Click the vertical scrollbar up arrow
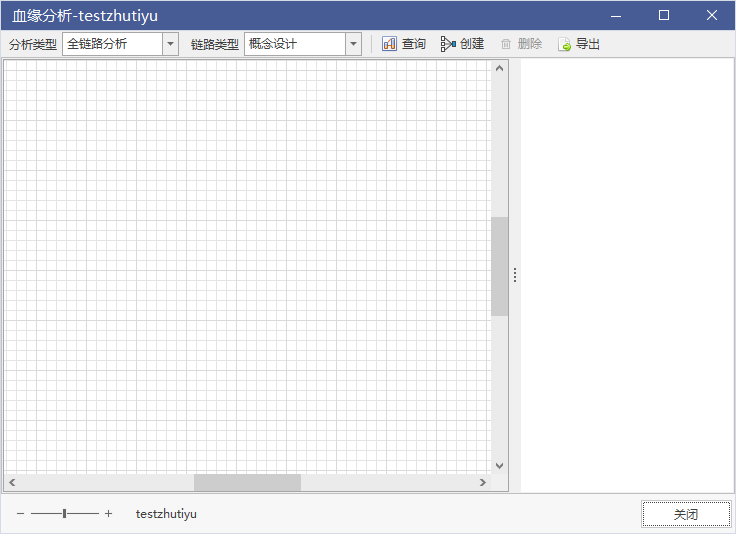This screenshot has height=534, width=736. click(x=499, y=69)
